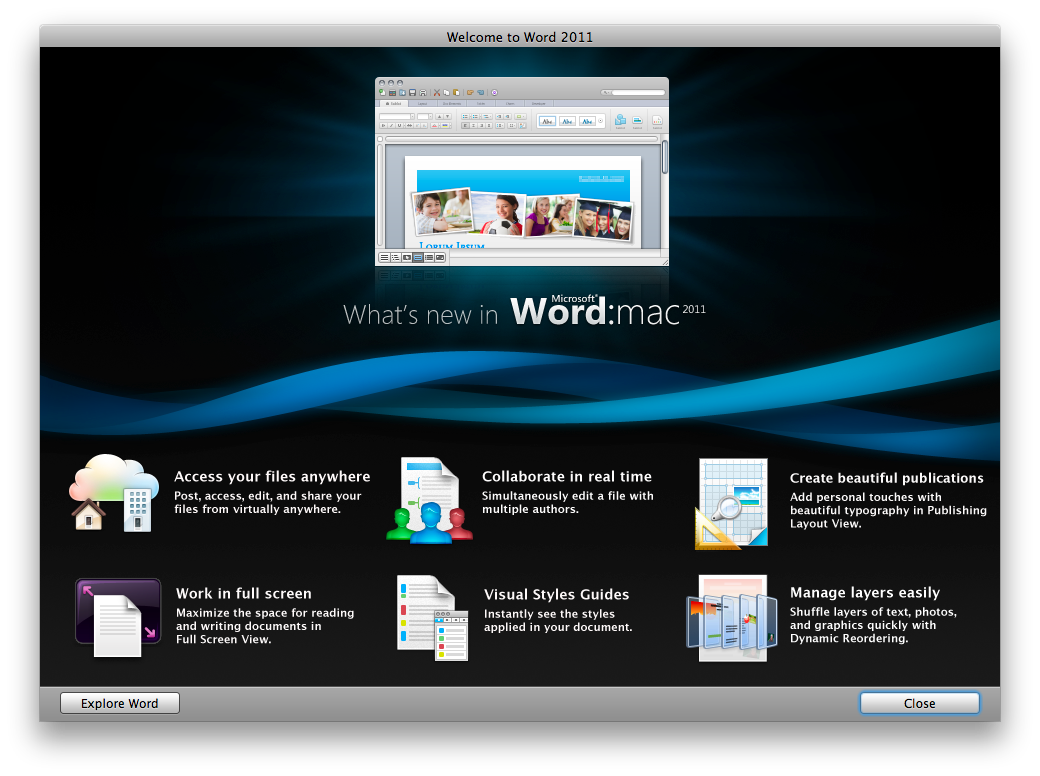The width and height of the screenshot is (1040, 776).
Task: Click the purple full screen view icon
Action: [118, 617]
